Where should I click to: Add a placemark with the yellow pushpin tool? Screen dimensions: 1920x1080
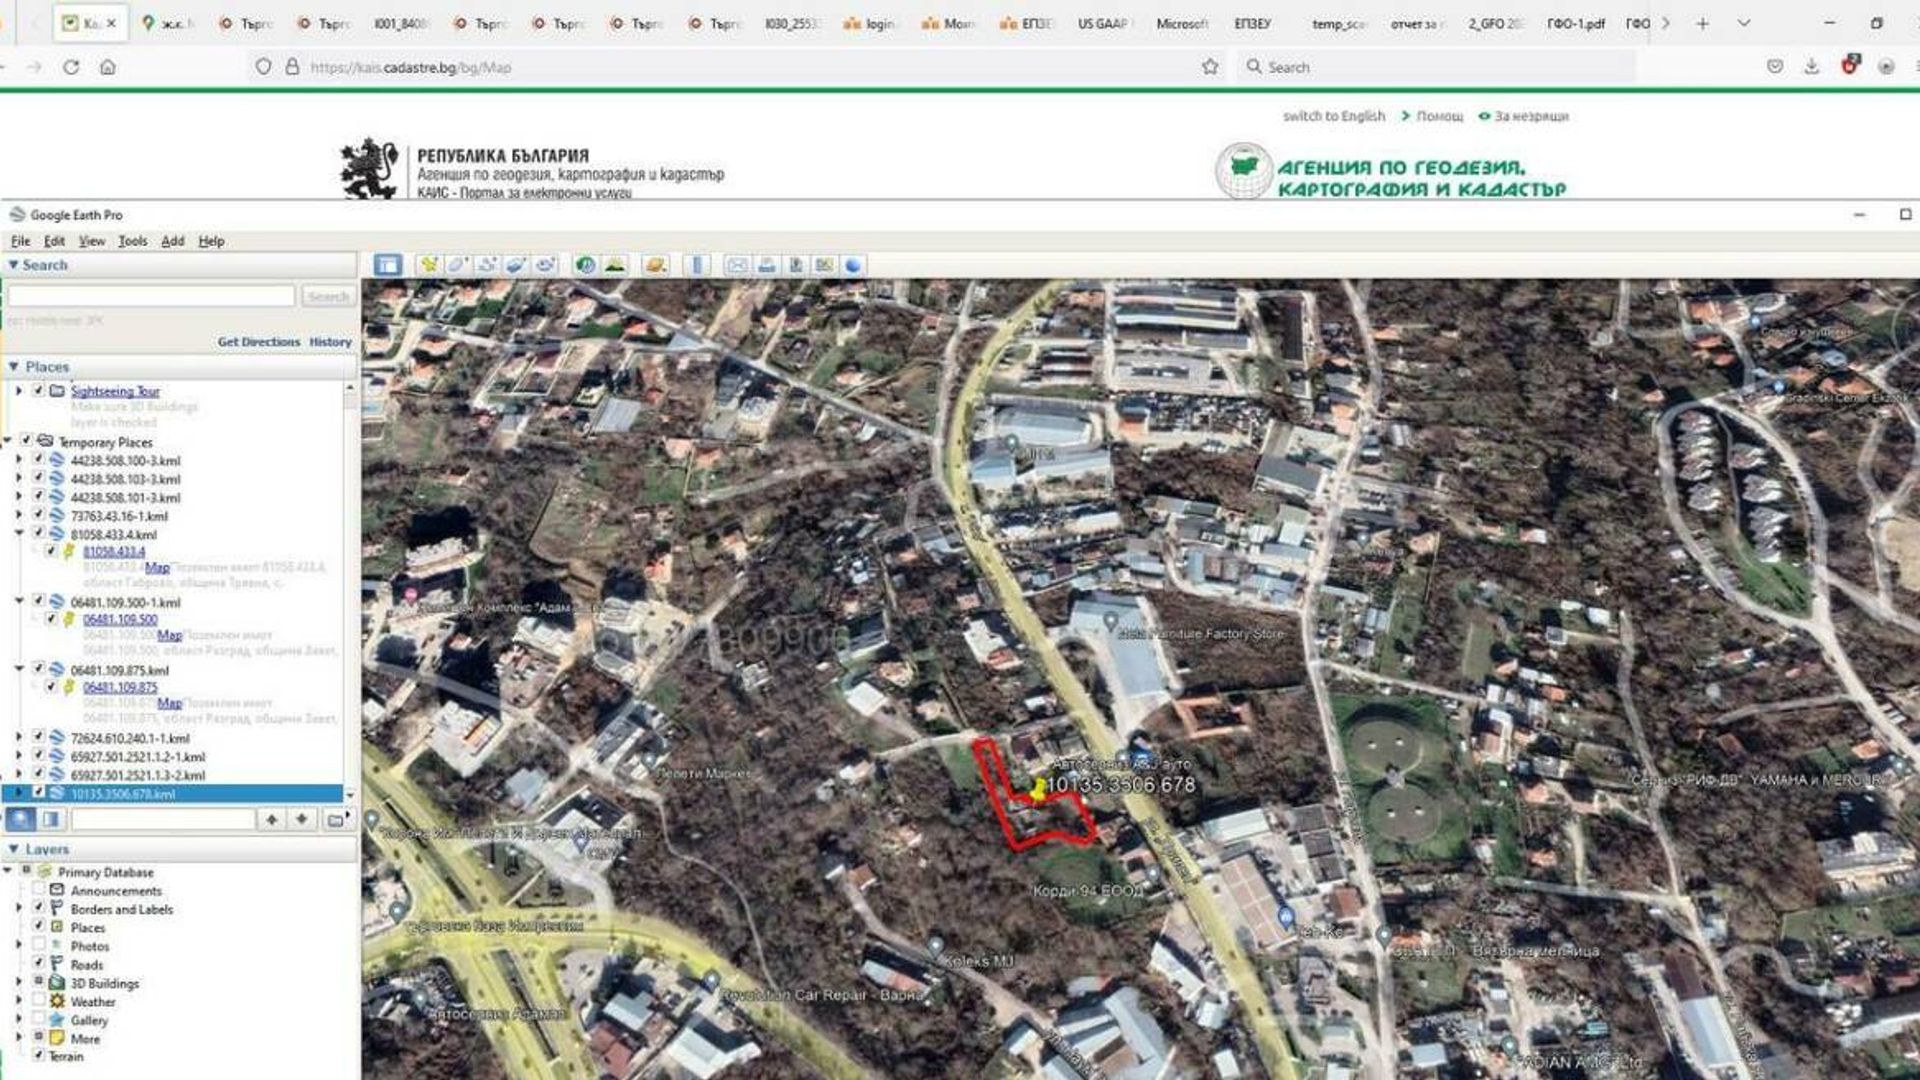click(429, 265)
